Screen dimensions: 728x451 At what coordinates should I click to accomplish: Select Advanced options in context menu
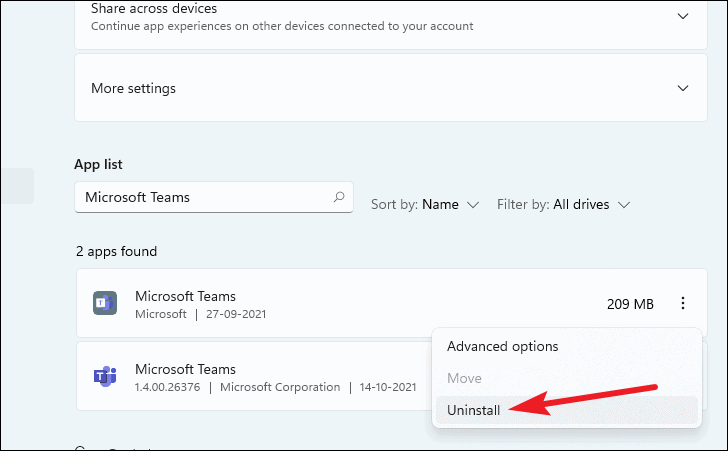[x=502, y=346]
